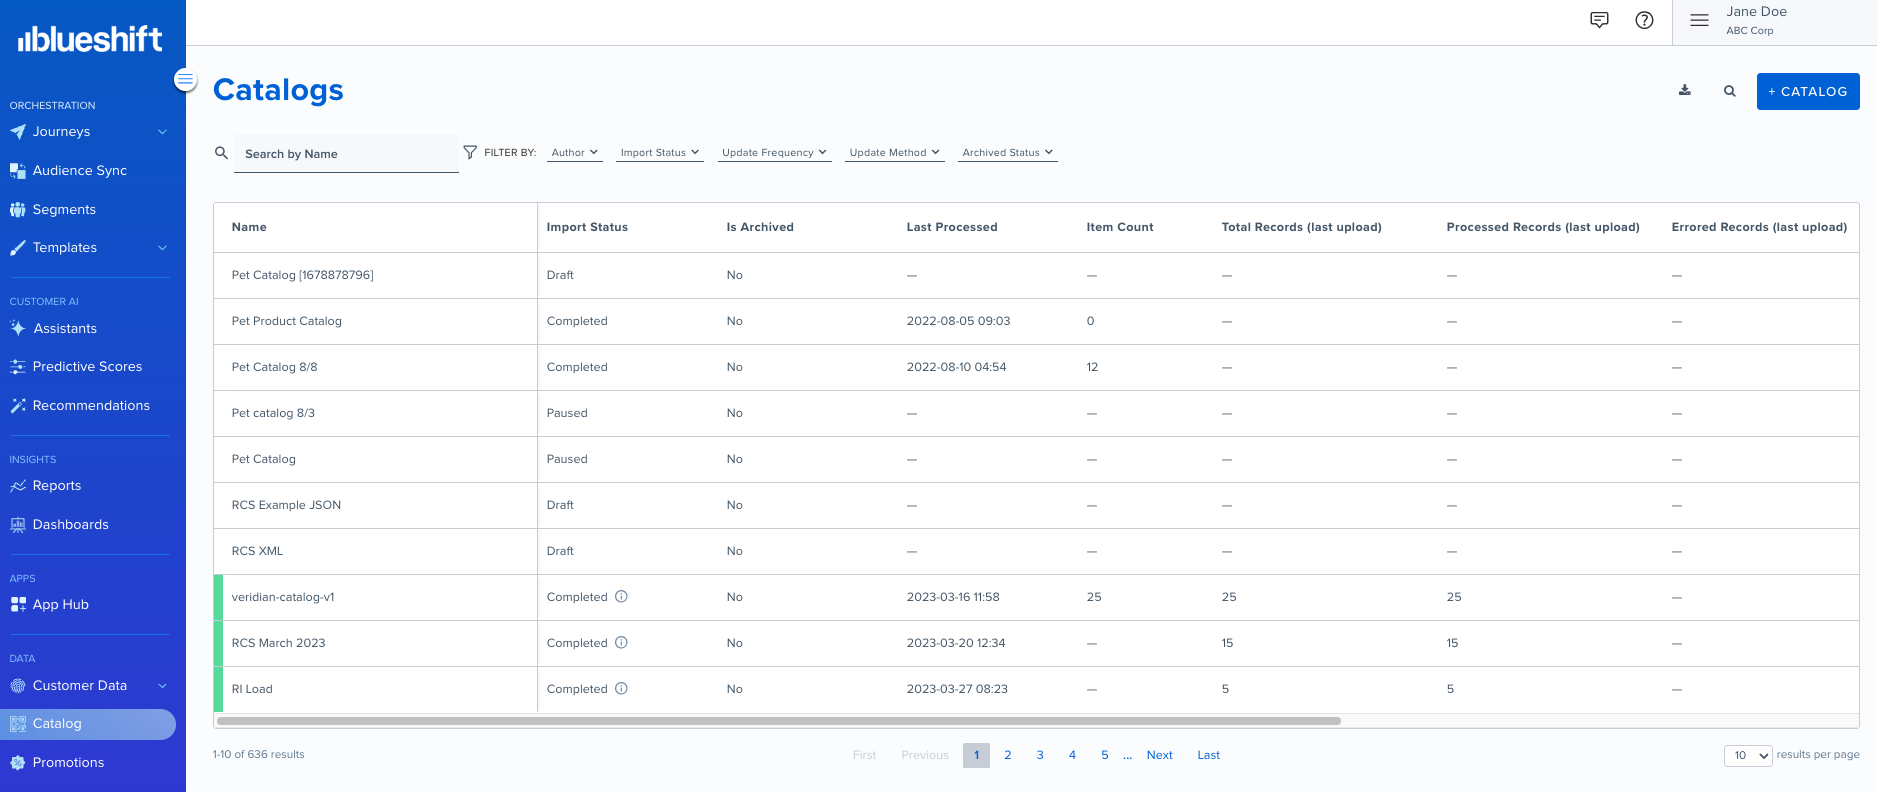Click the Dashboards icon
The width and height of the screenshot is (1877, 792).
point(18,524)
